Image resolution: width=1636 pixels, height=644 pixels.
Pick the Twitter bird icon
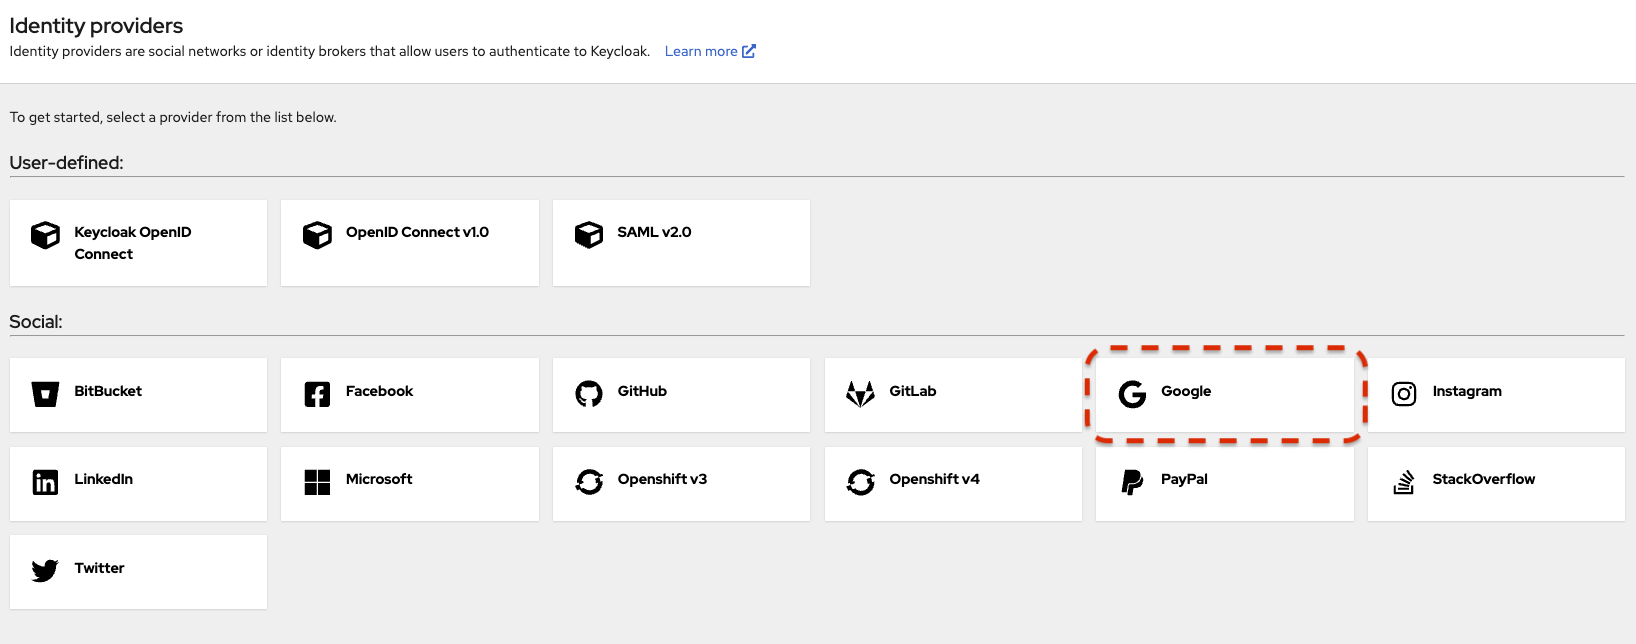coord(45,571)
